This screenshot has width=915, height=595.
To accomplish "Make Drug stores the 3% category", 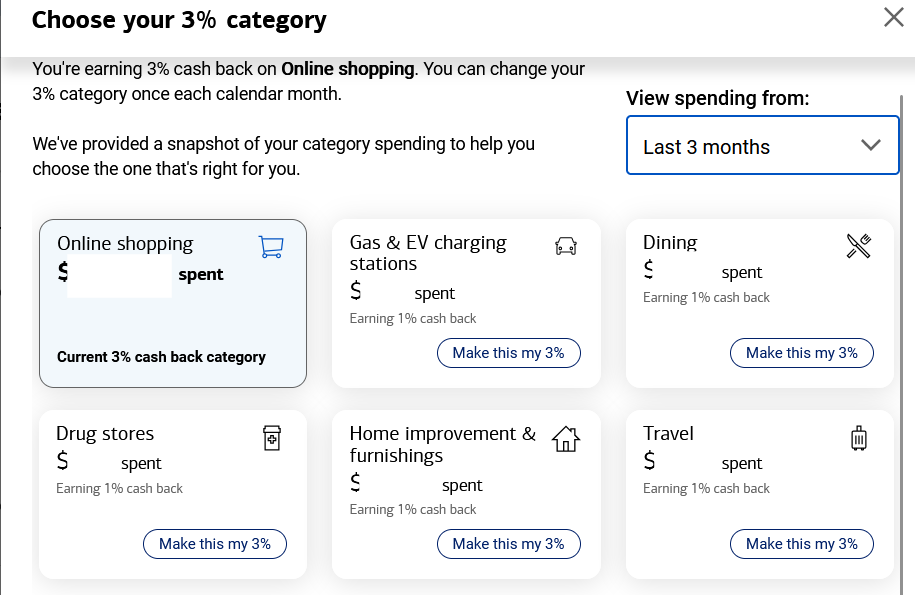I will (x=214, y=544).
